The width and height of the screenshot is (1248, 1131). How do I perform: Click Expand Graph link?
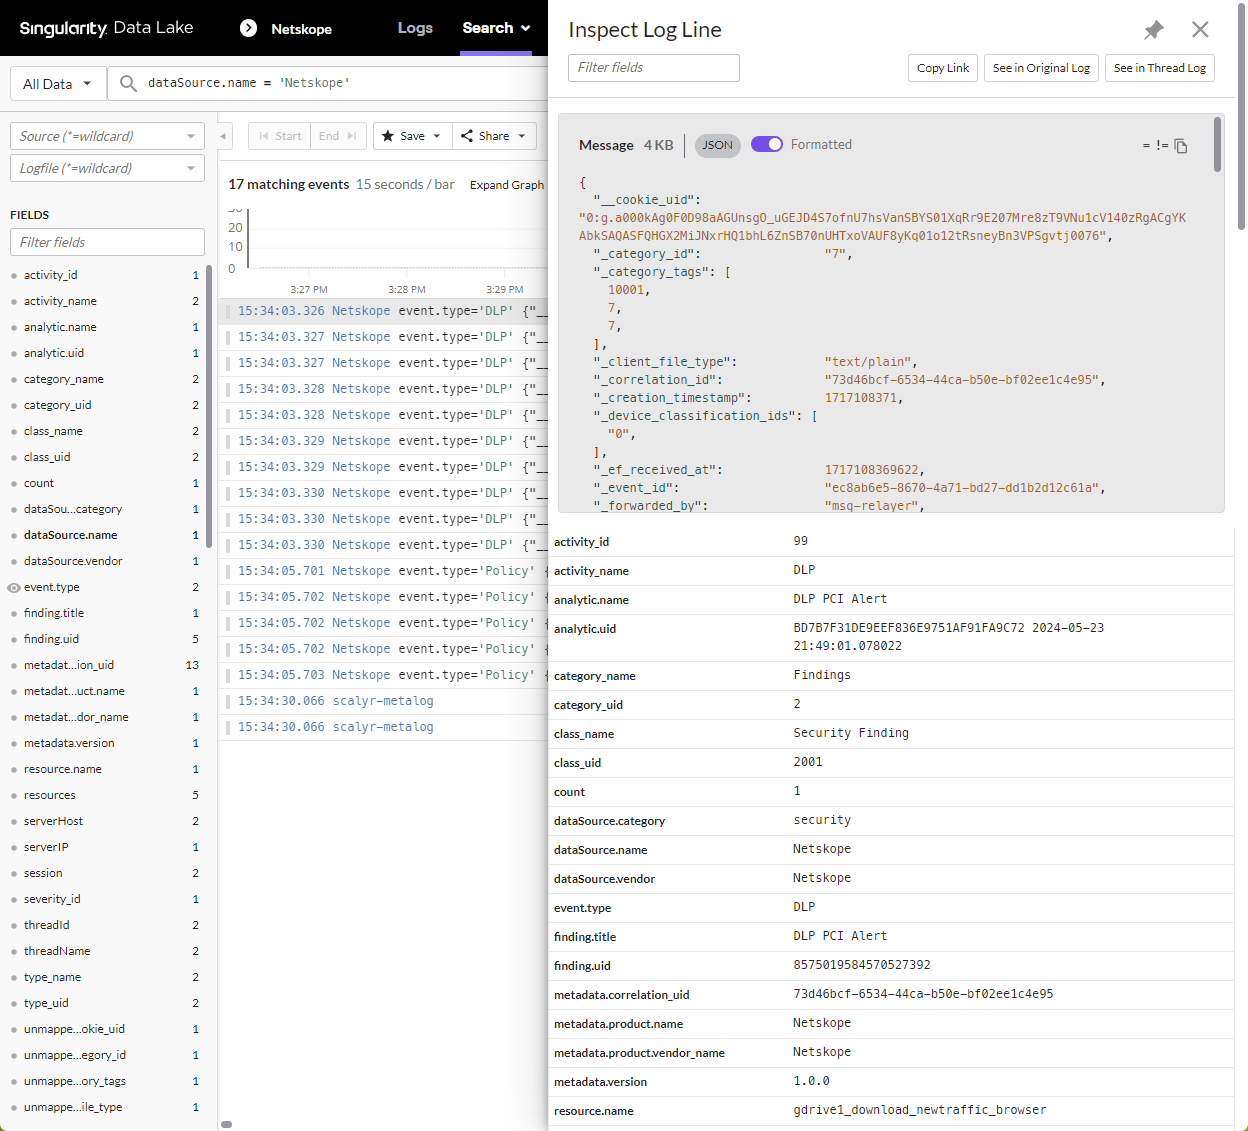click(x=507, y=185)
